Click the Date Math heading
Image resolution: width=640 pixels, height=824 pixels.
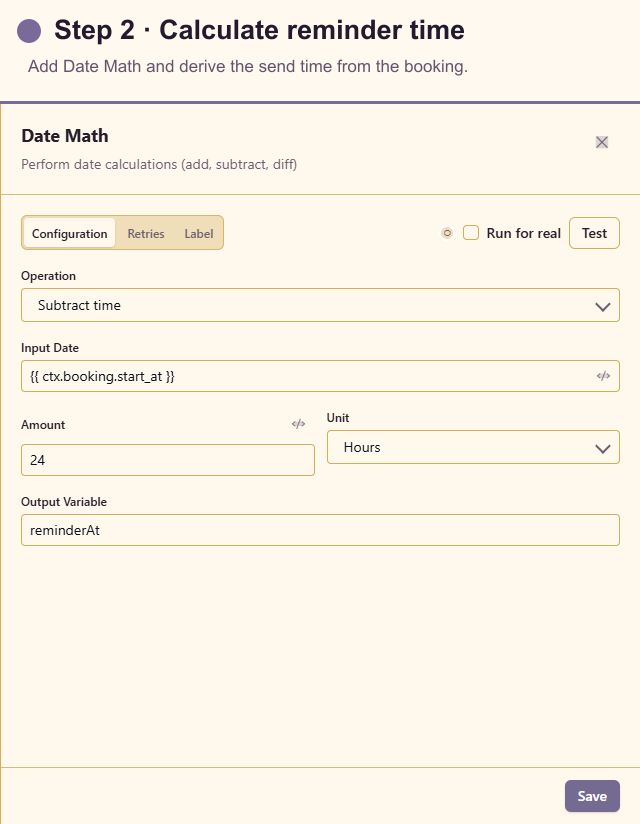click(65, 136)
